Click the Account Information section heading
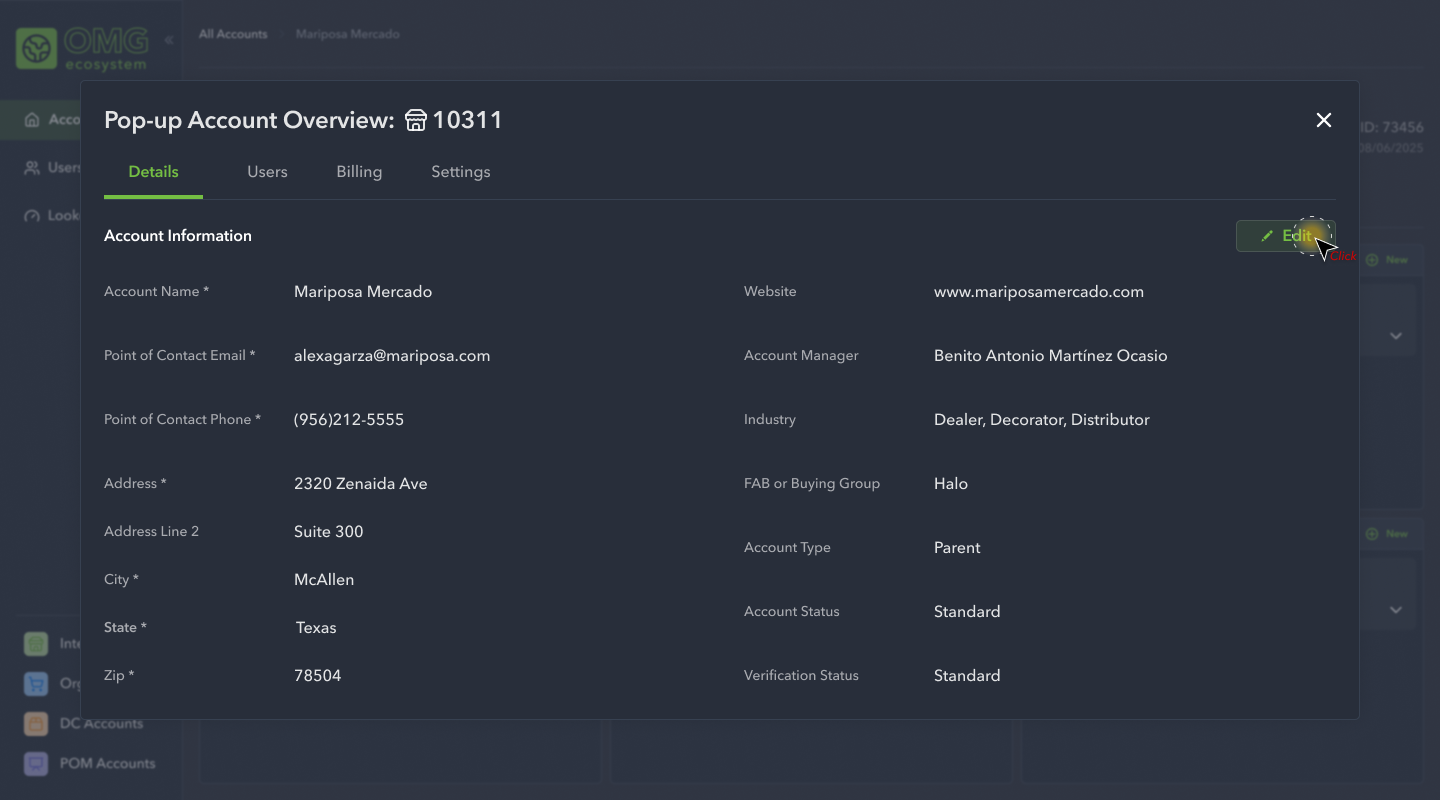 [x=178, y=236]
